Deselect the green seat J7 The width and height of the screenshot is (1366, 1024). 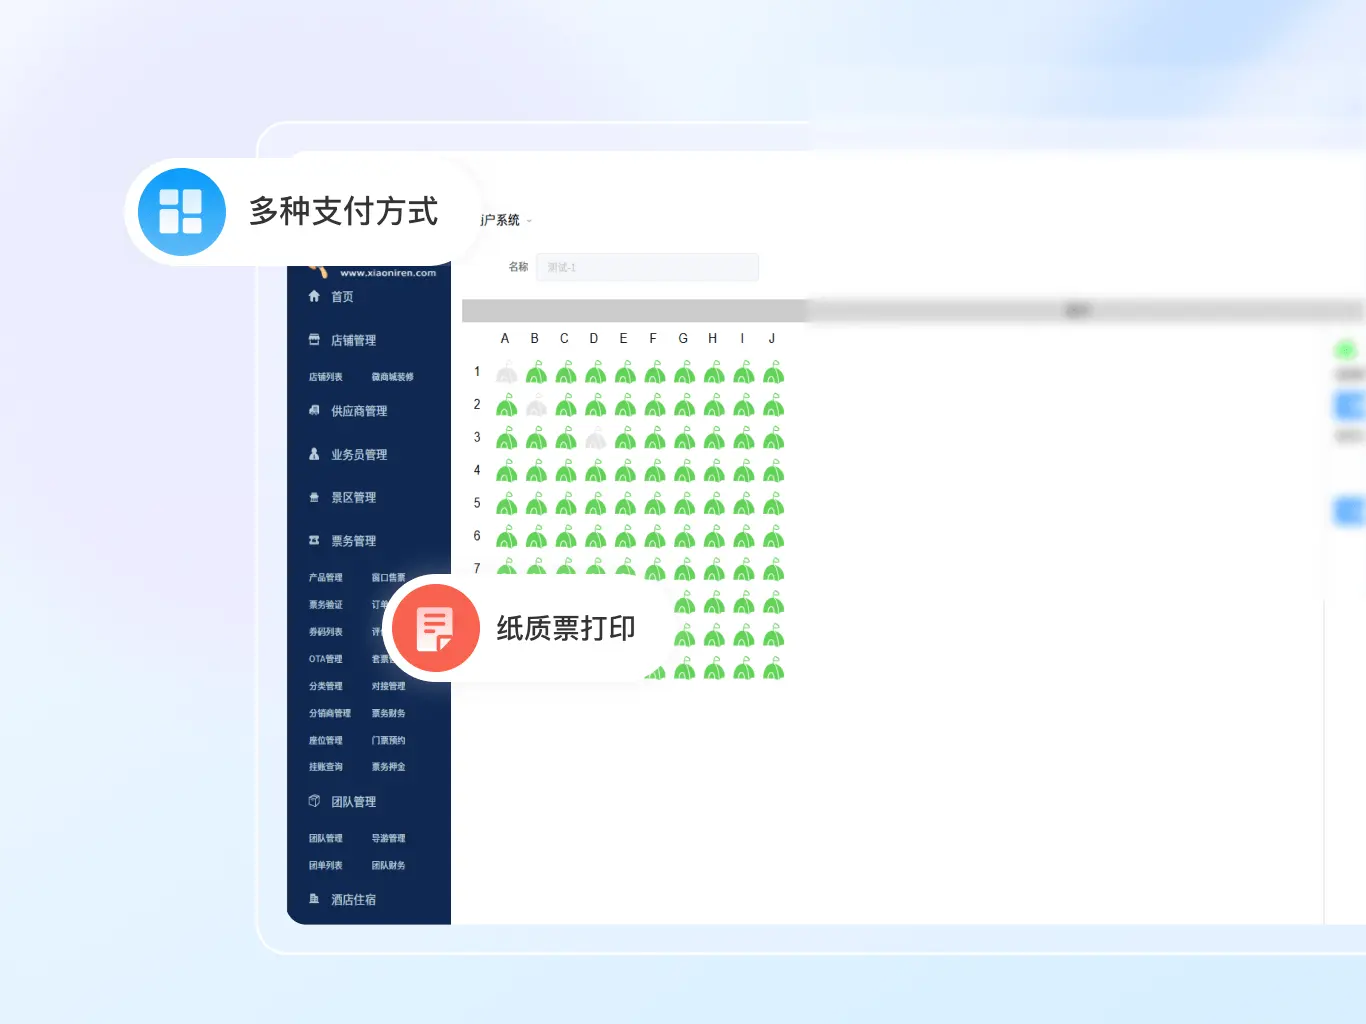click(x=772, y=571)
